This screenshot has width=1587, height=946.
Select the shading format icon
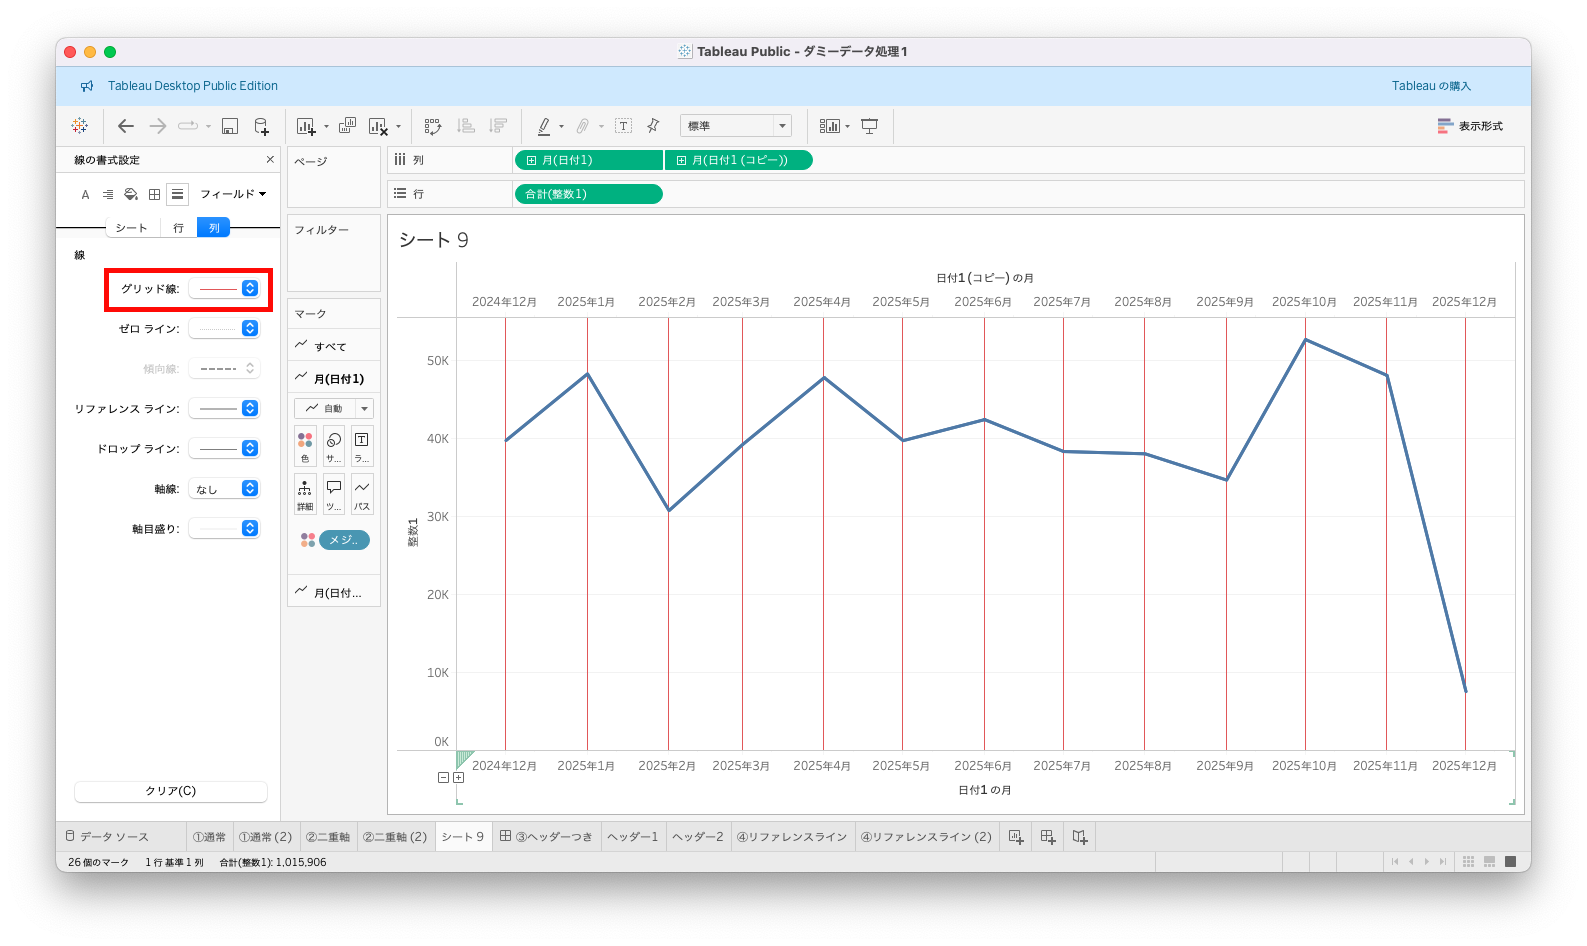(131, 194)
